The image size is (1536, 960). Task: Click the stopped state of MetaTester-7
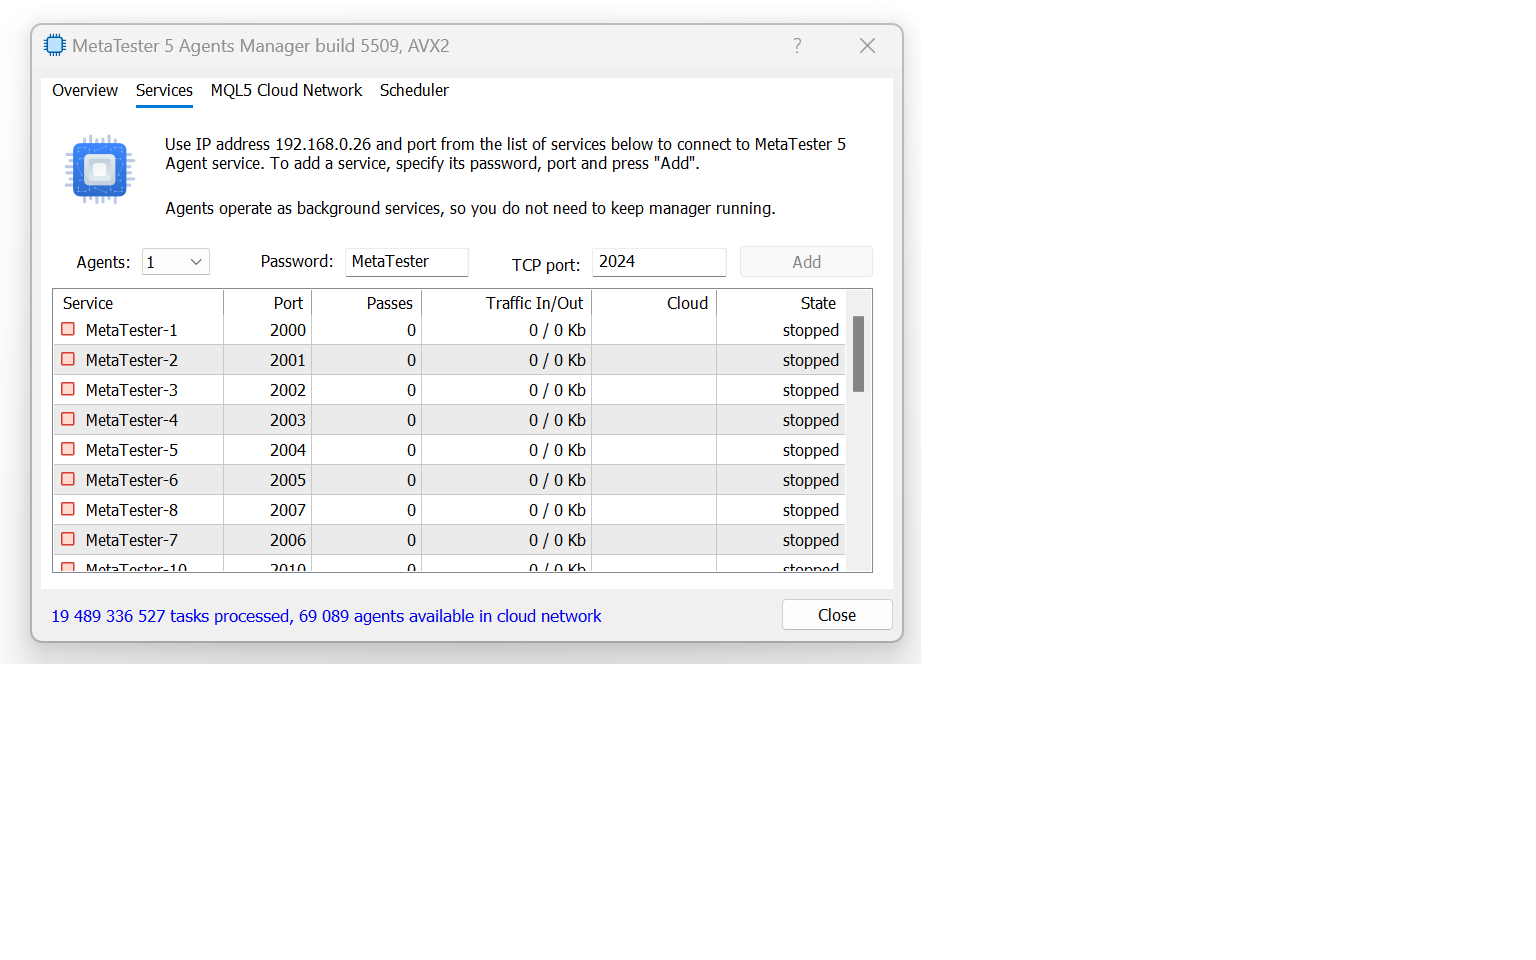tap(811, 540)
